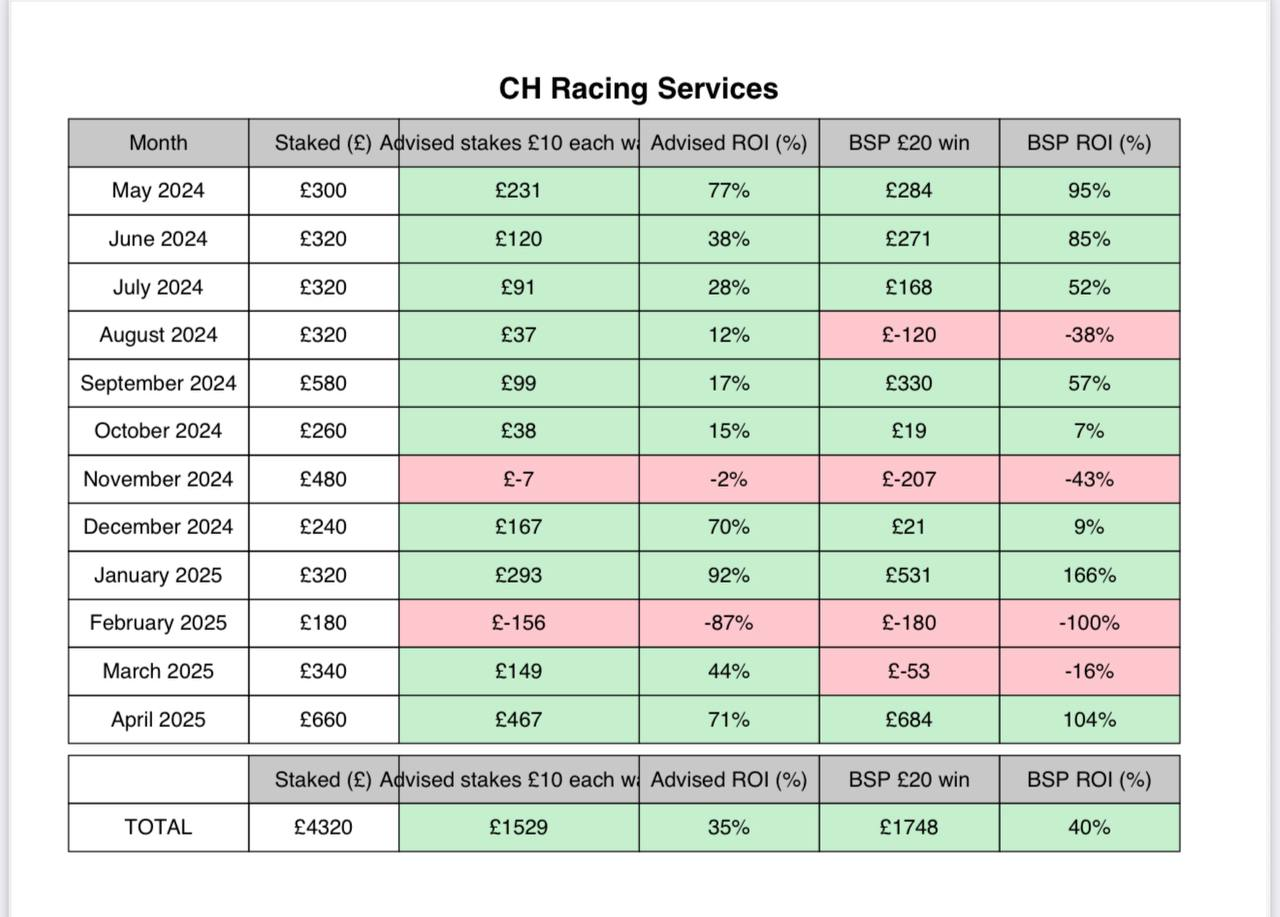Screen dimensions: 1280x917
Task: Select the March 2025 £-53 BSP cell
Action: (x=908, y=671)
